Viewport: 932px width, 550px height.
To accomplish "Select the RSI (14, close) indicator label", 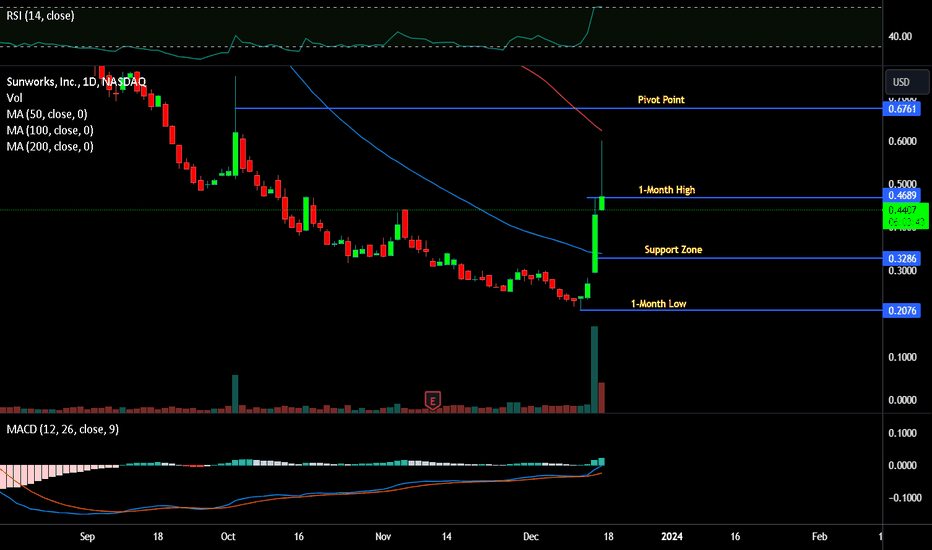I will [40, 16].
